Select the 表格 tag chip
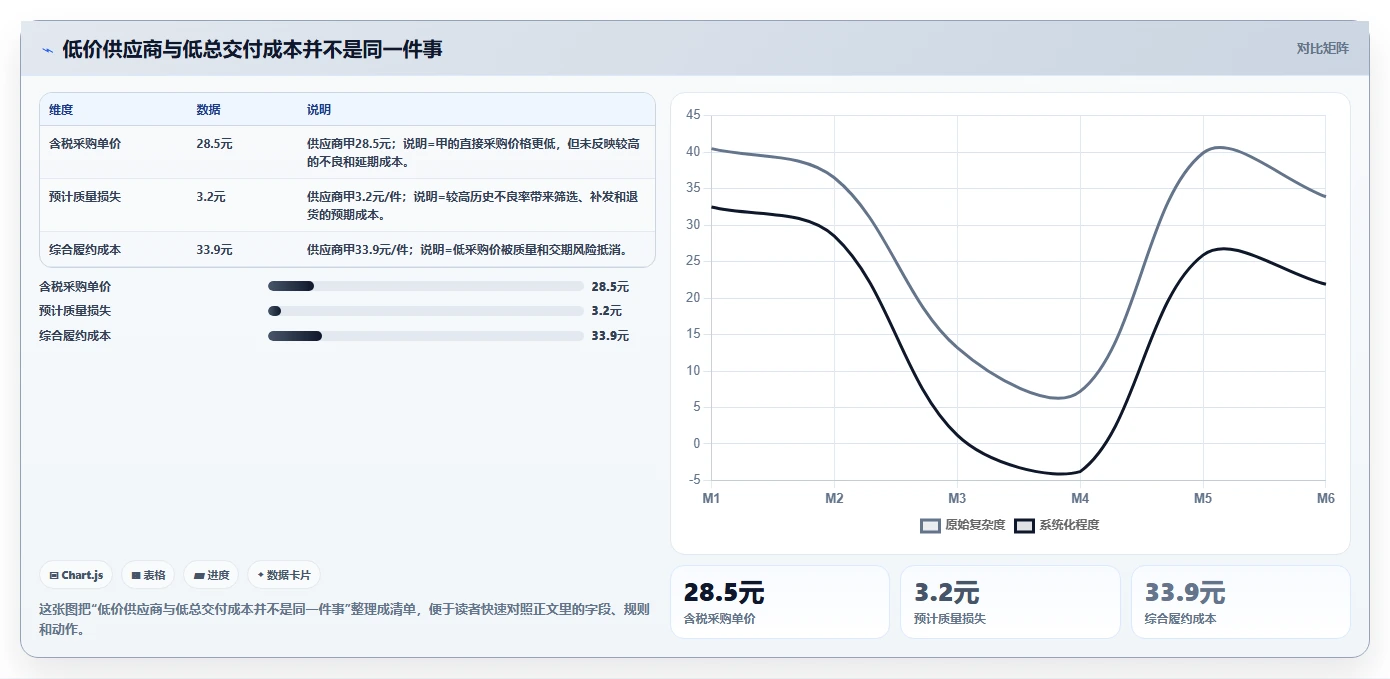Screen dimensions: 1390x679 coord(148,575)
